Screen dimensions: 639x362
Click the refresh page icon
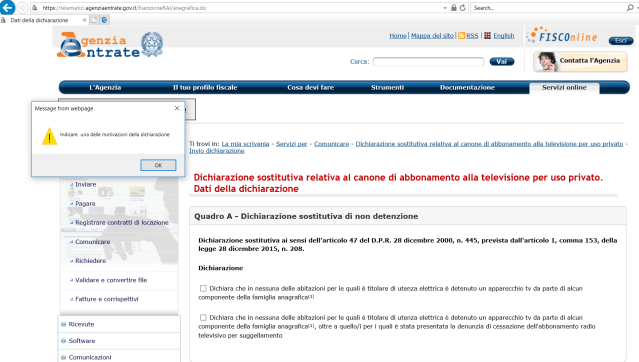pyautogui.click(x=463, y=8)
